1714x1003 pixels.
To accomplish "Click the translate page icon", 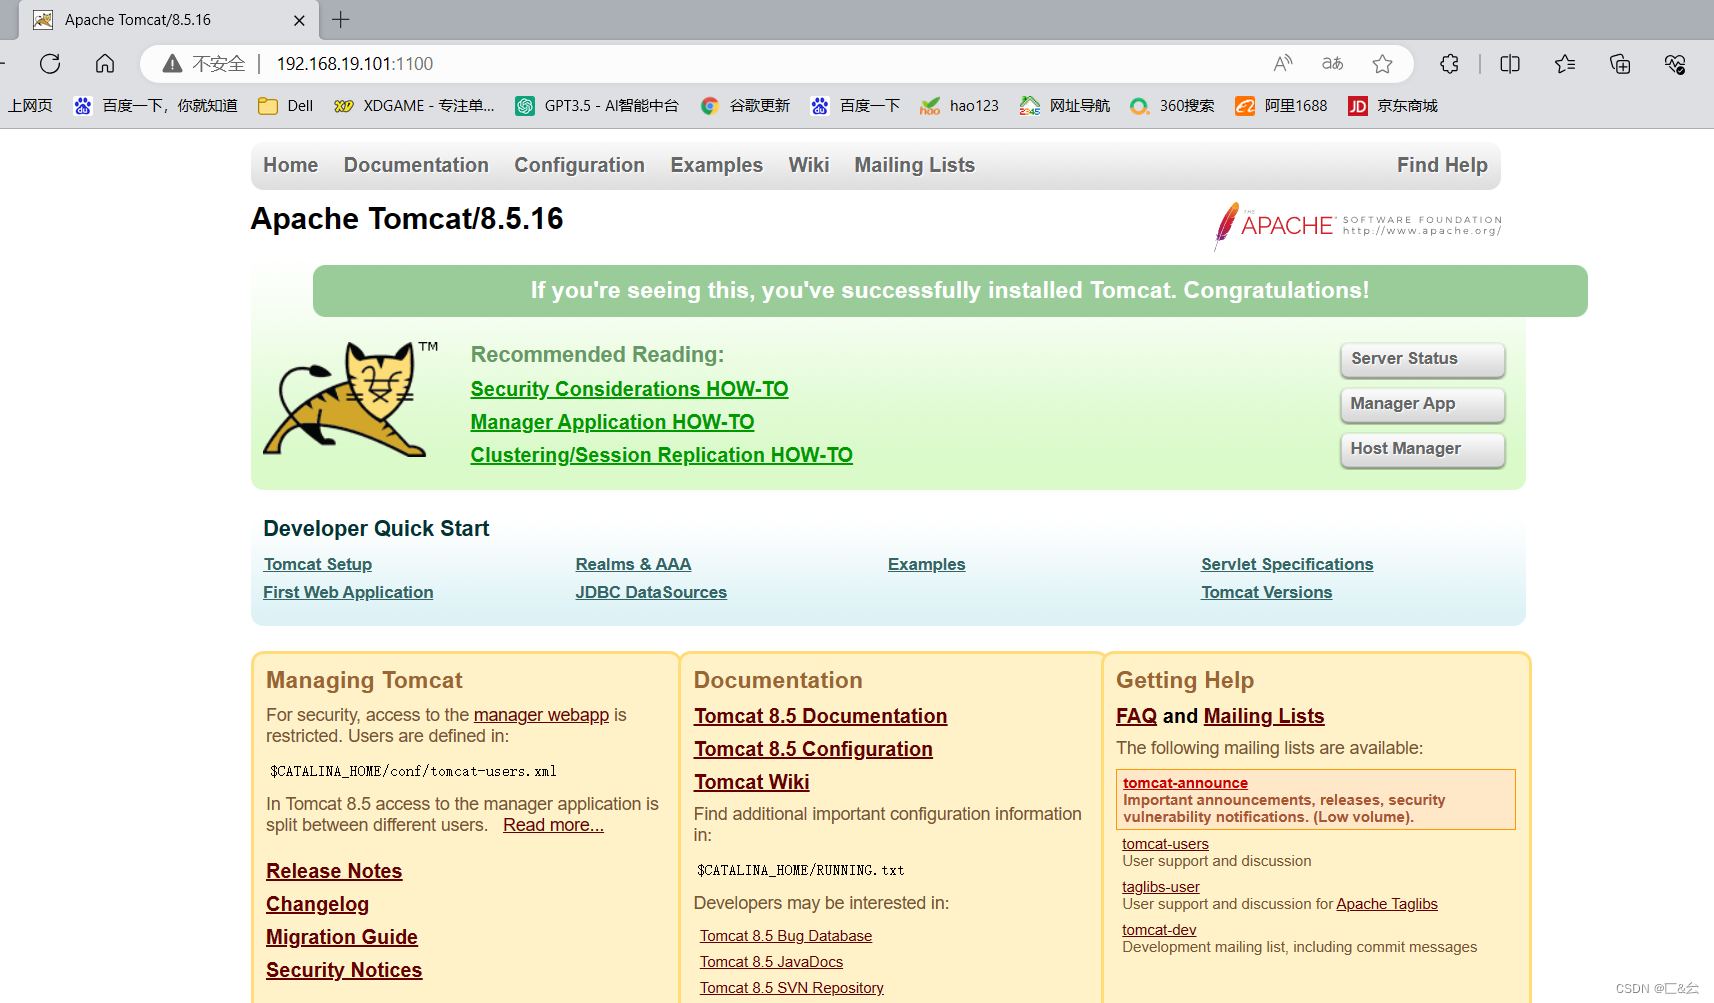I will [x=1332, y=64].
